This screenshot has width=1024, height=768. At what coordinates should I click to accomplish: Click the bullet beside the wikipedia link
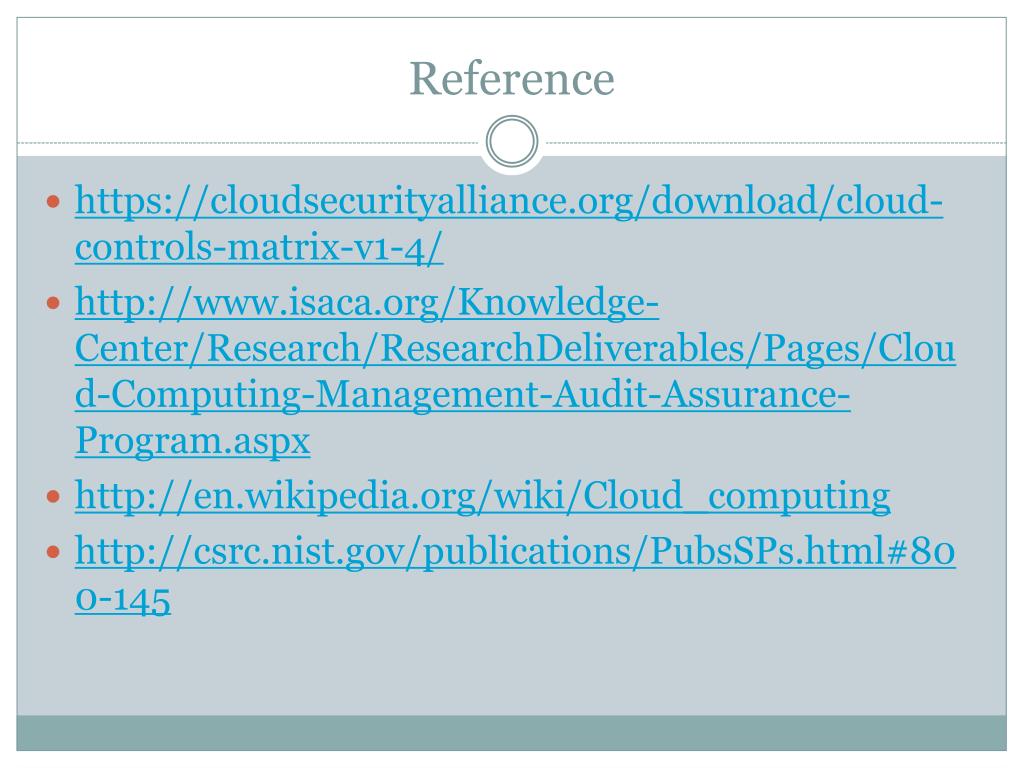coord(54,497)
